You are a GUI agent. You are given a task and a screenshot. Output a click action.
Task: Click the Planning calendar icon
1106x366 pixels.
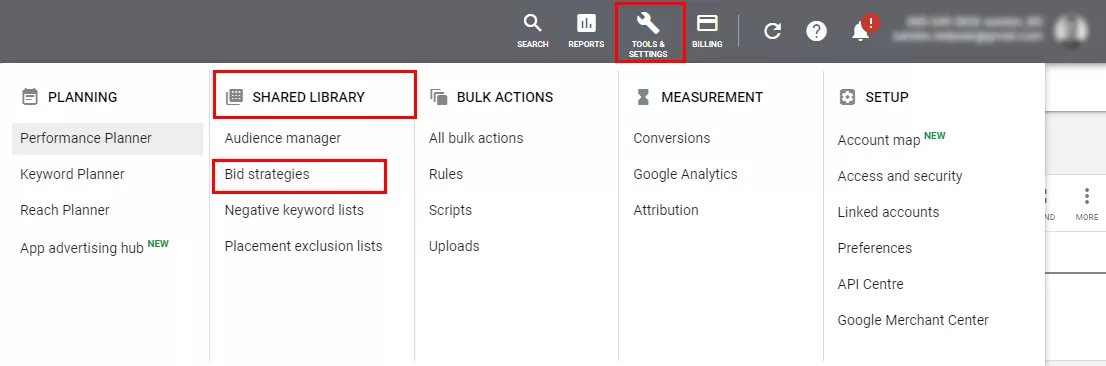click(29, 97)
